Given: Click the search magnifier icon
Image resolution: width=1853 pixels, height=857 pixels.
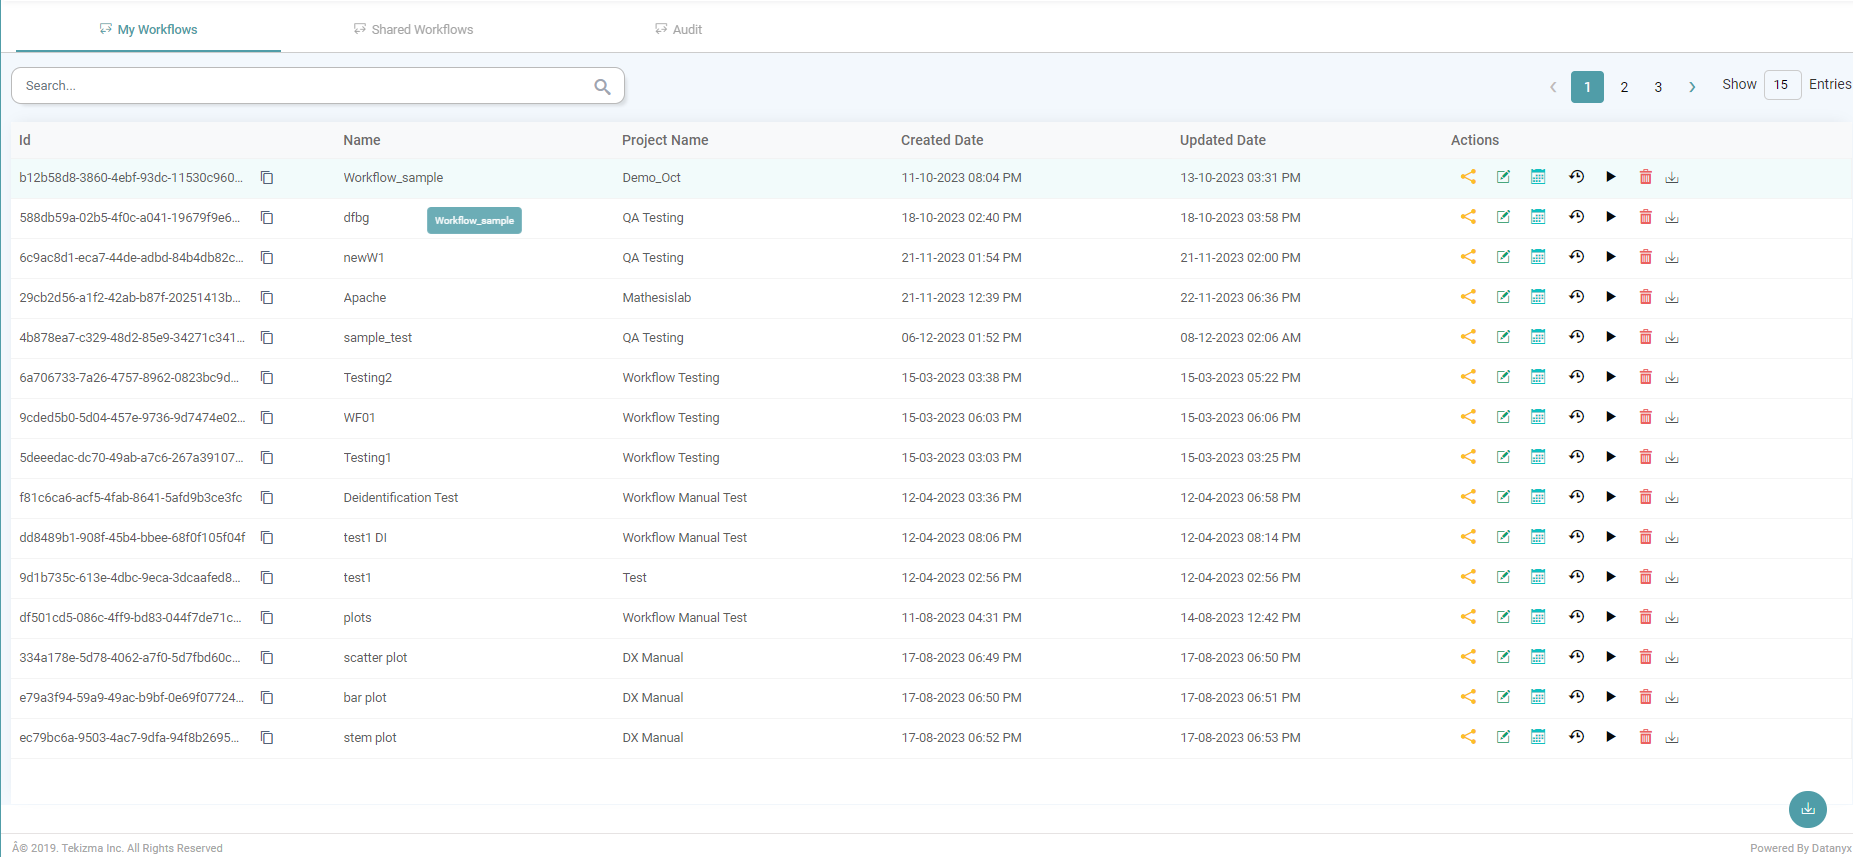Looking at the screenshot, I should click(602, 86).
